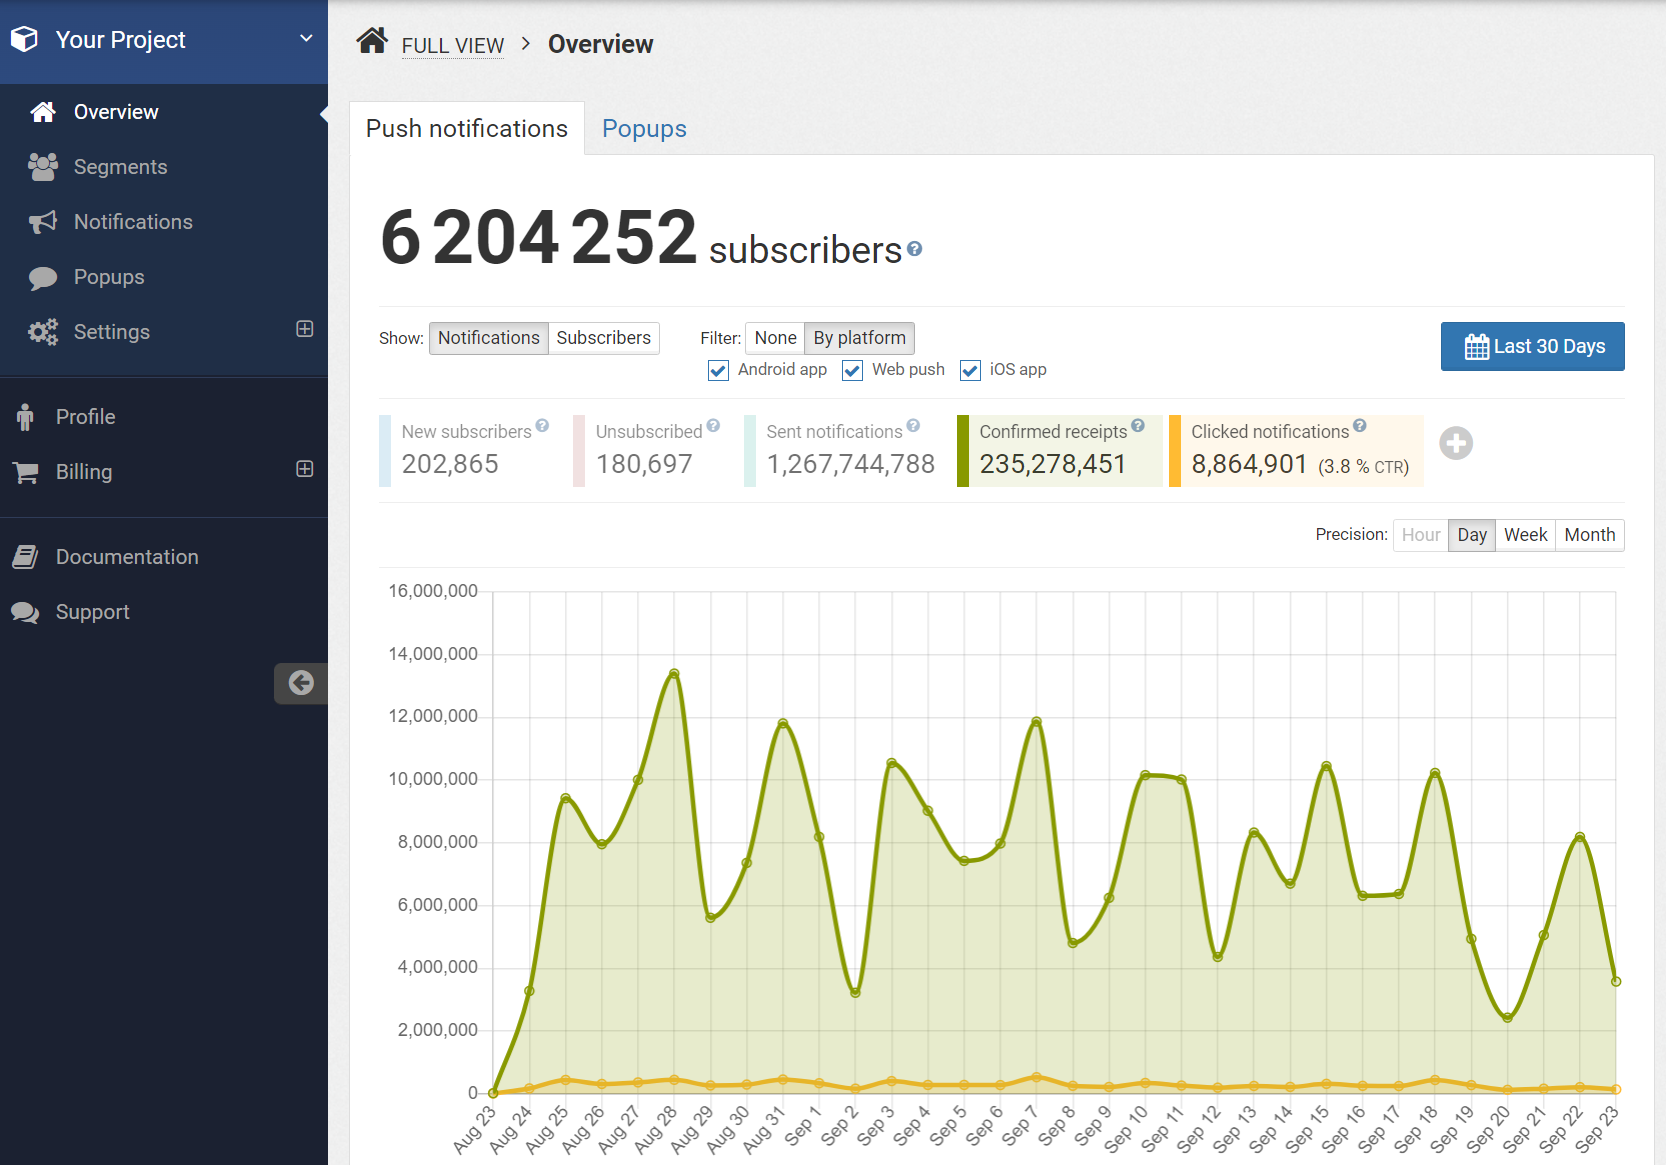Viewport: 1666px width, 1165px height.
Task: Uncheck the iOS app checkbox
Action: pyautogui.click(x=970, y=371)
